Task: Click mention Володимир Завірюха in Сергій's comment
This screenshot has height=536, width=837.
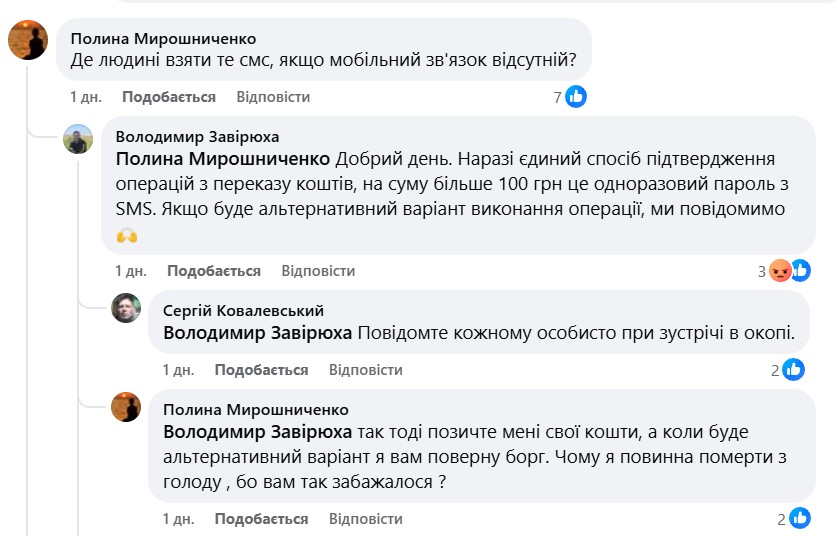Action: (257, 334)
